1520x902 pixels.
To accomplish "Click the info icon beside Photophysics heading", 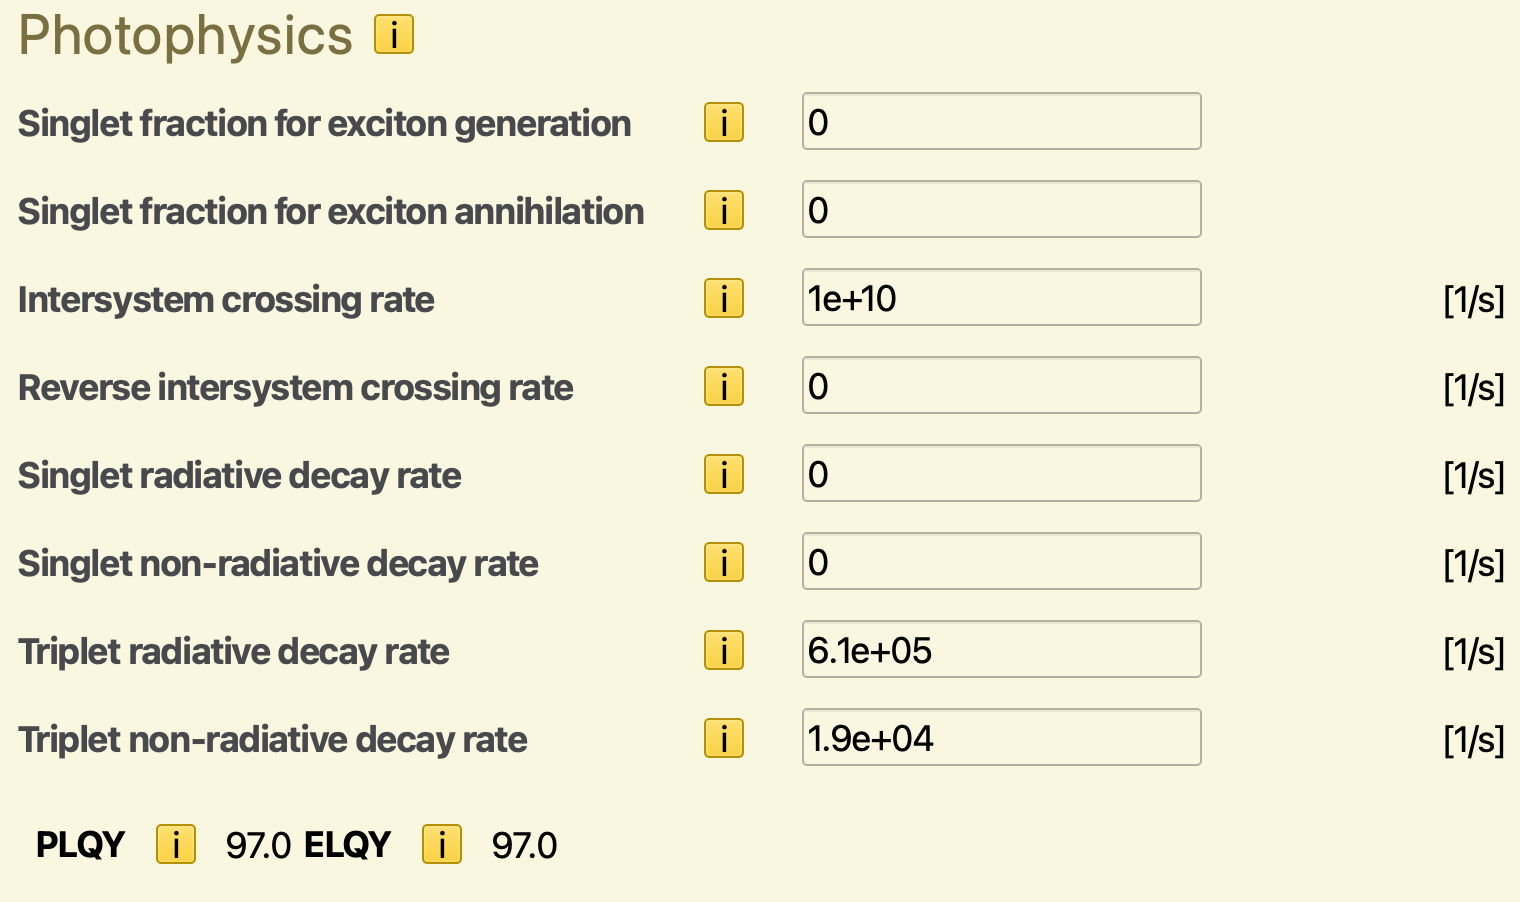I will tap(394, 35).
